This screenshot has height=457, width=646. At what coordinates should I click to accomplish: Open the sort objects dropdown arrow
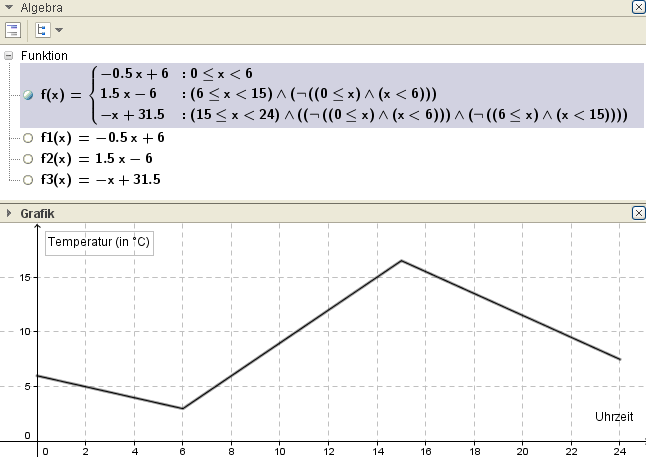coord(58,31)
